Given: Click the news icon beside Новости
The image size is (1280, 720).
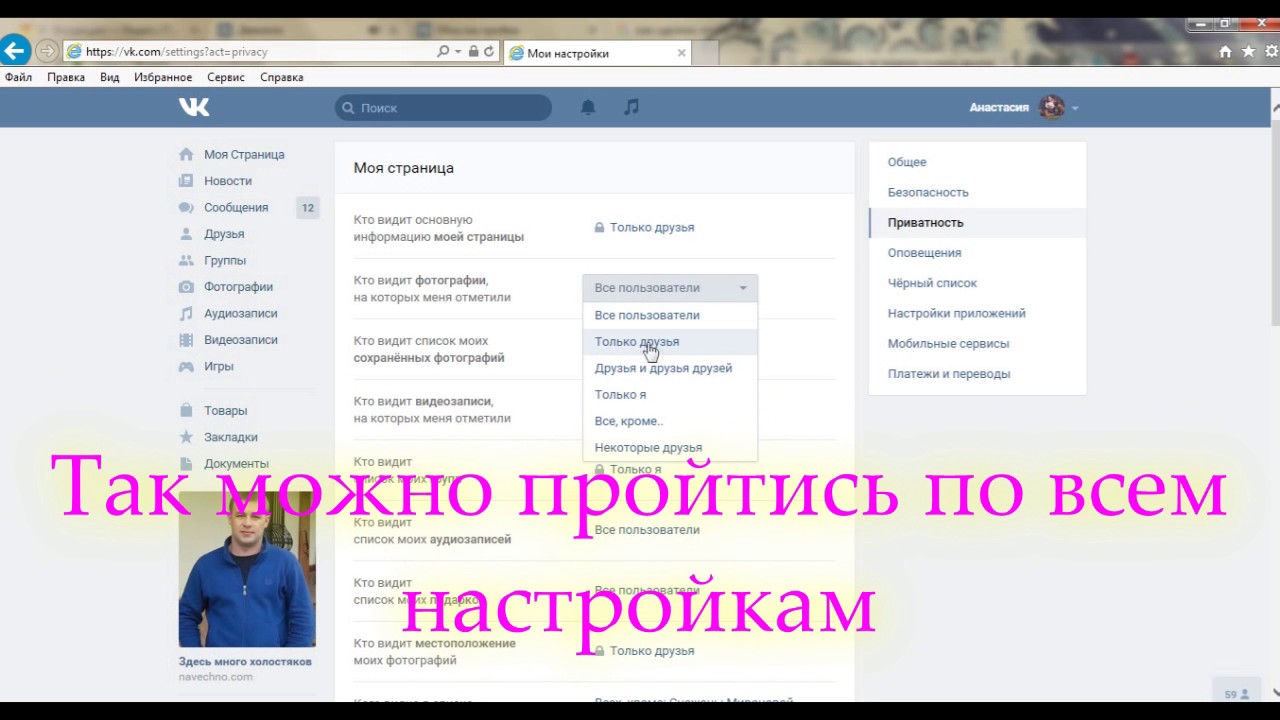Looking at the screenshot, I should tap(186, 181).
